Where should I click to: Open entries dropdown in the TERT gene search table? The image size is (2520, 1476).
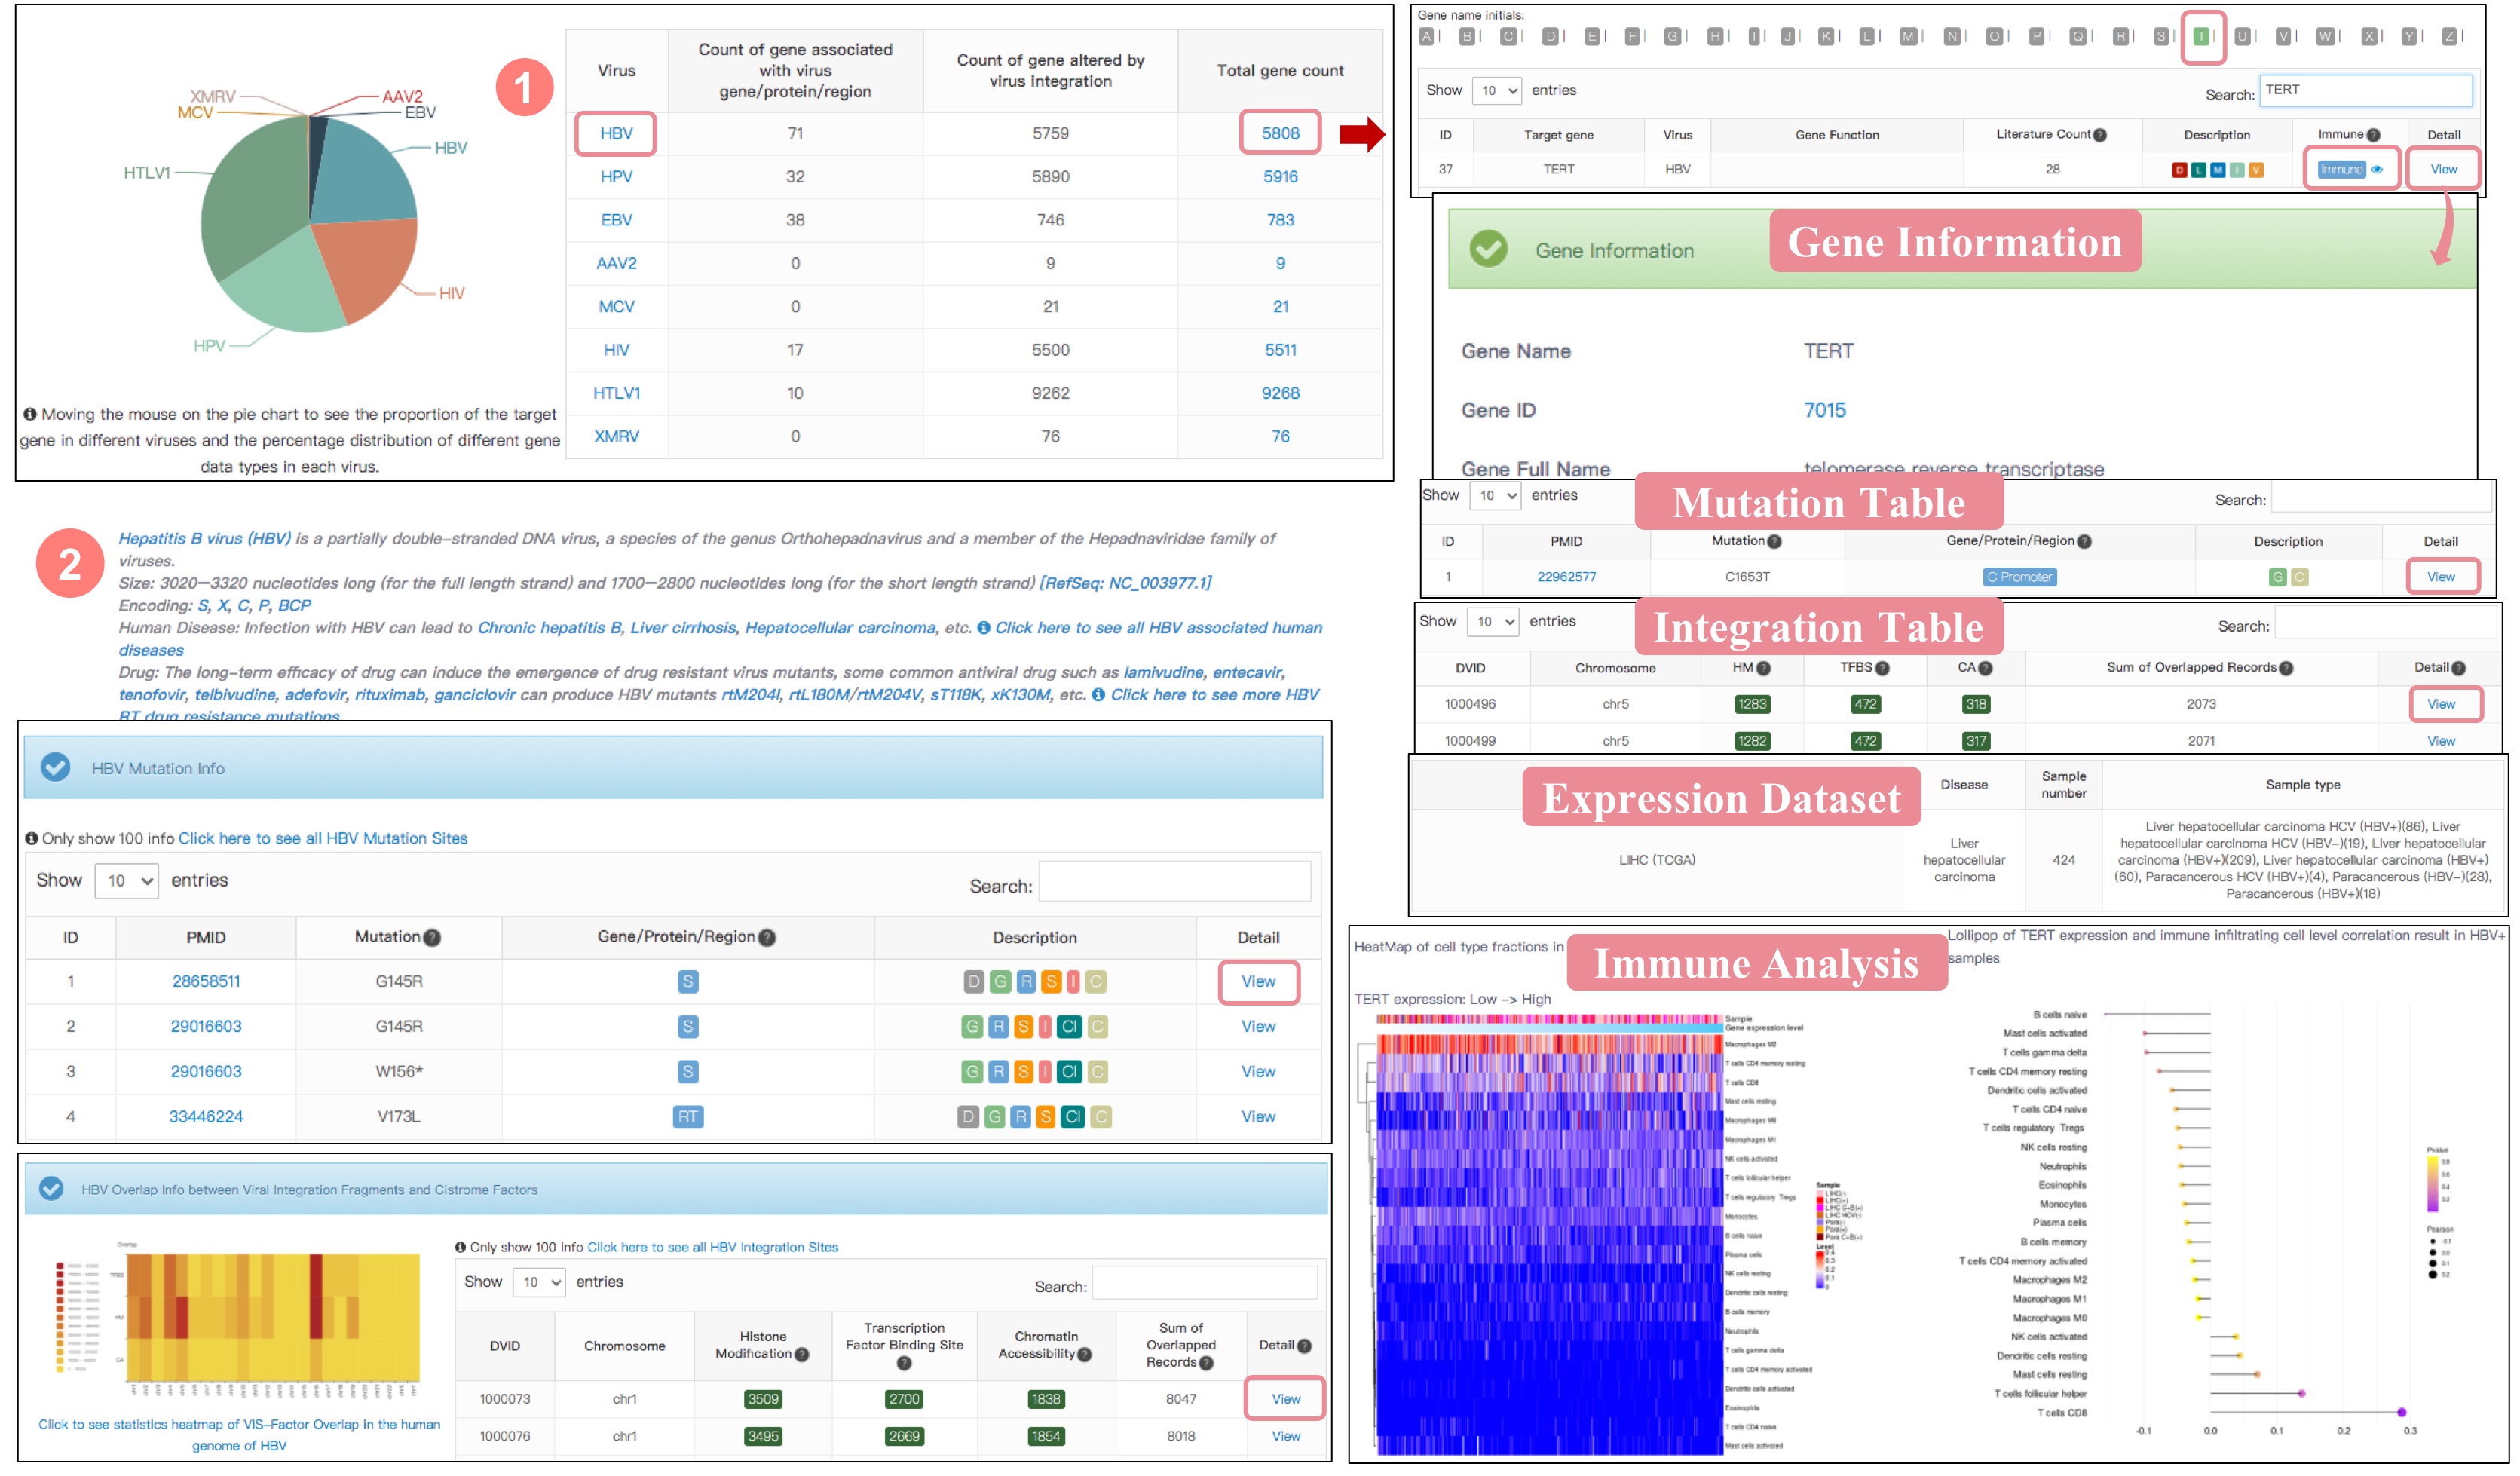tap(1497, 91)
